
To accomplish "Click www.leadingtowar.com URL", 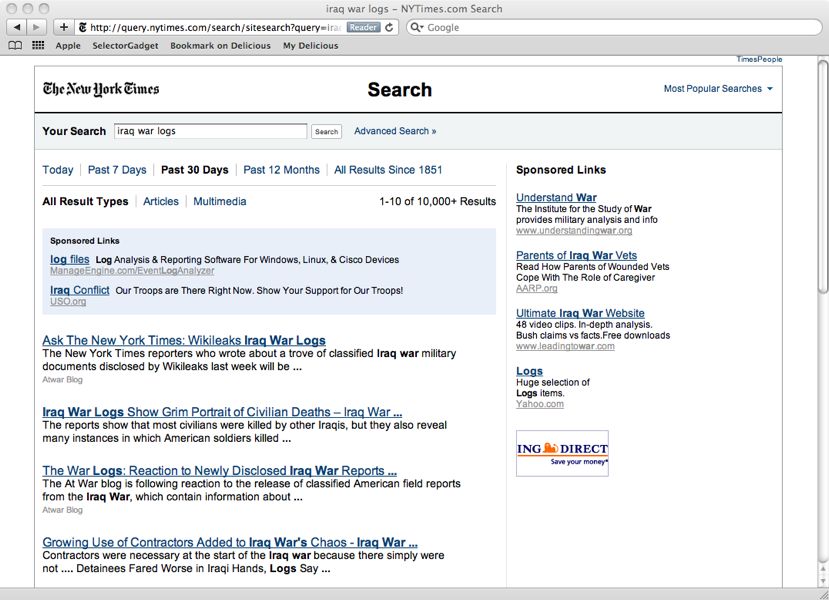I will 565,346.
